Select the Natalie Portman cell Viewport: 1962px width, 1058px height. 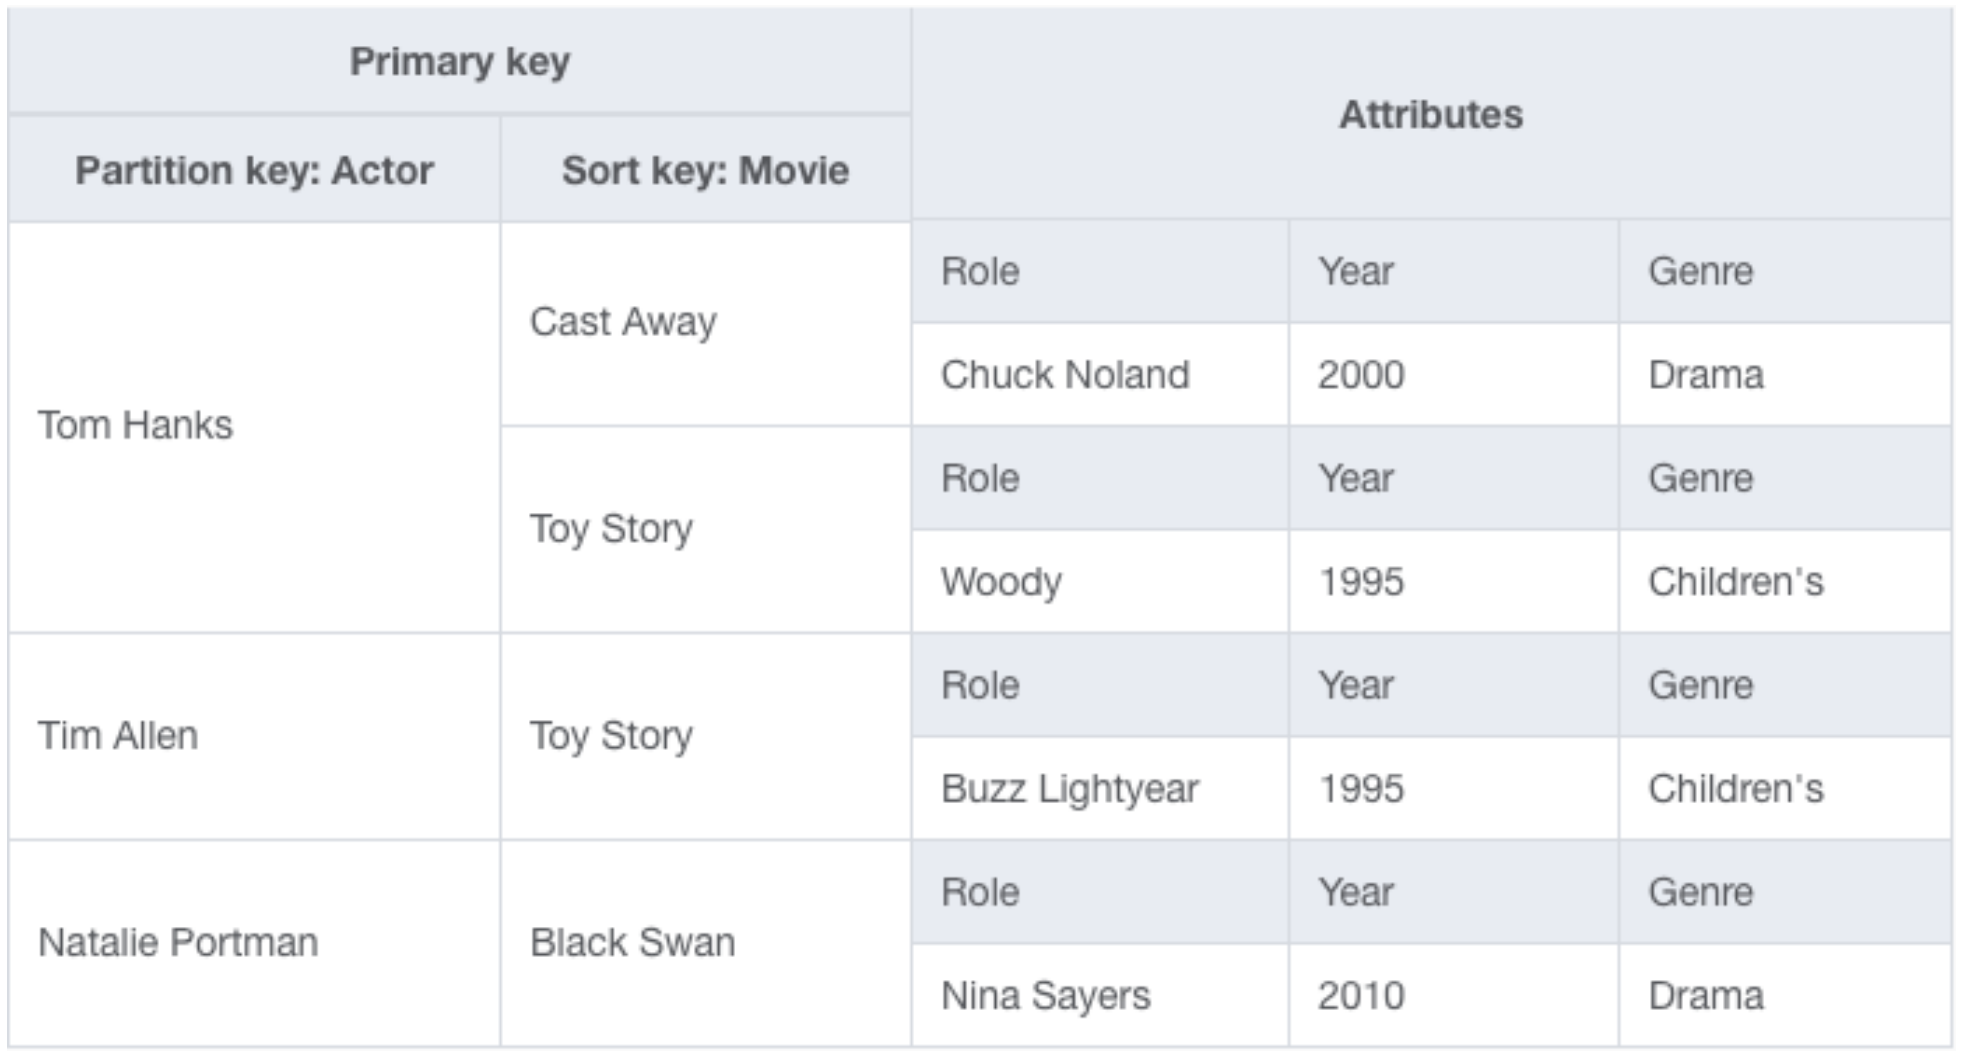[x=254, y=943]
